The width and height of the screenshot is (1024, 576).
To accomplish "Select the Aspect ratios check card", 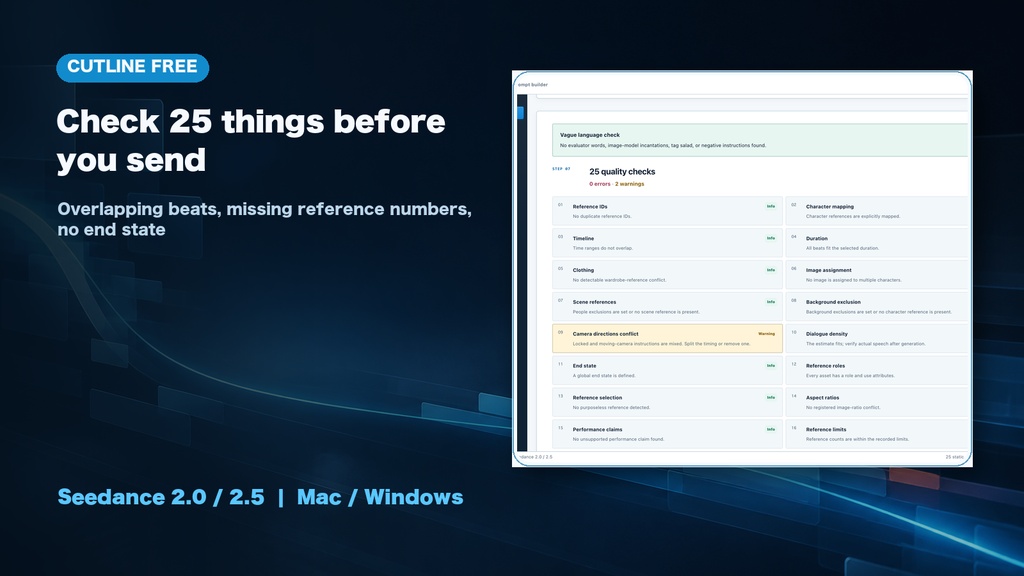I will (877, 402).
